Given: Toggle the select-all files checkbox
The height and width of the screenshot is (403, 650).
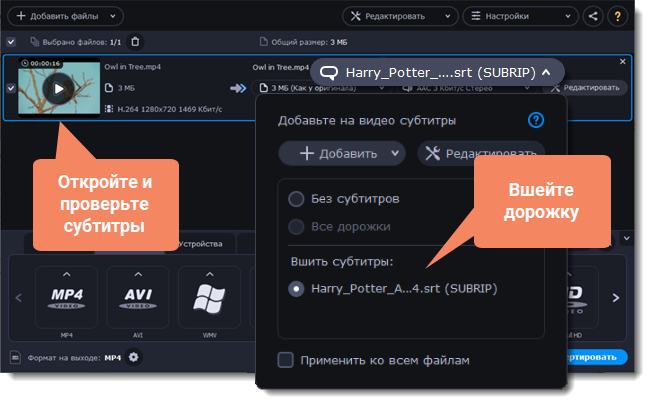Looking at the screenshot, I should click(11, 41).
